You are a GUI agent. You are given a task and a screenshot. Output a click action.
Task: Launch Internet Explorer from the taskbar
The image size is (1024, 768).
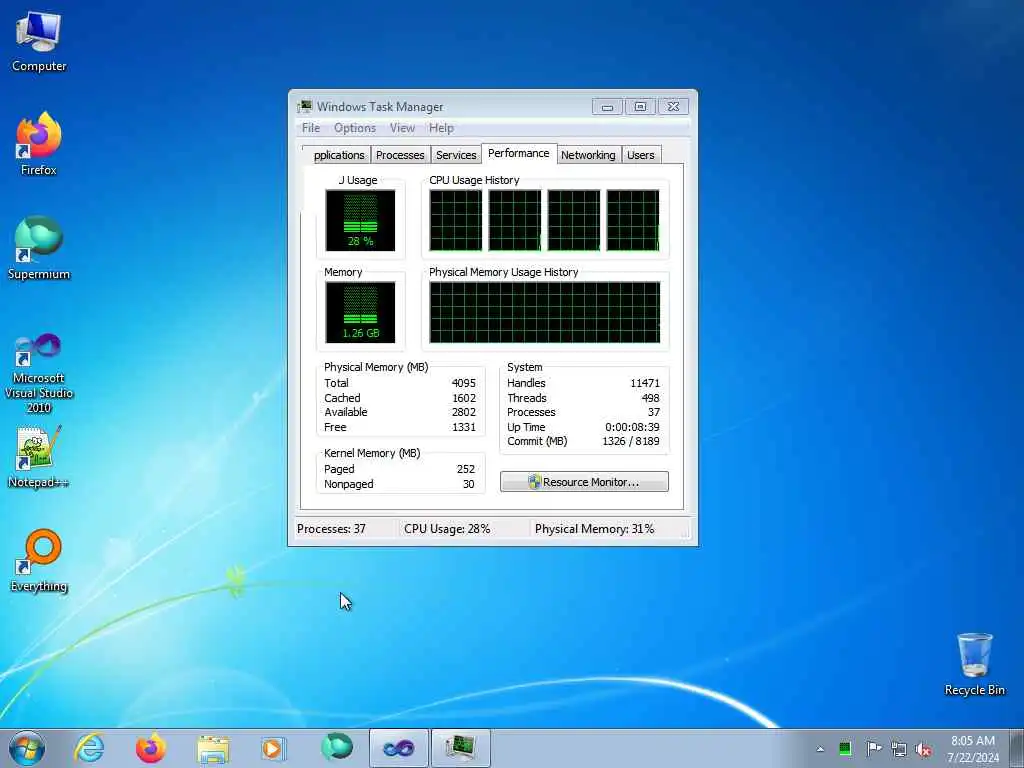pos(89,748)
